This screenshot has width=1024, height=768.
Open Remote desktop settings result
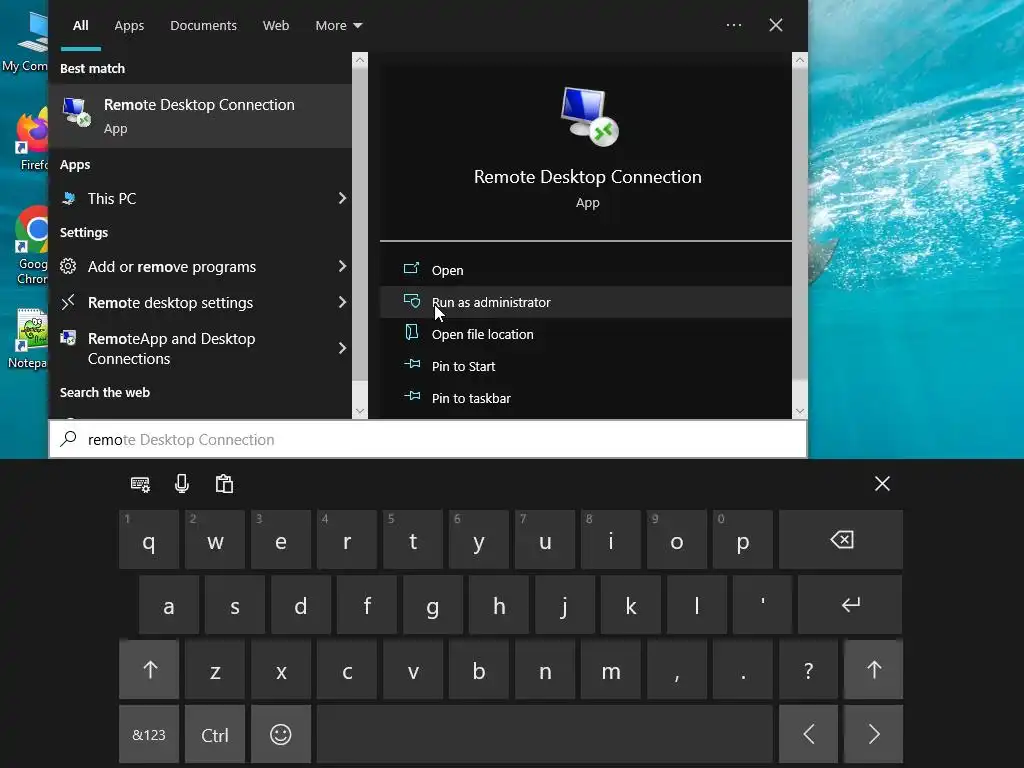pyautogui.click(x=200, y=302)
